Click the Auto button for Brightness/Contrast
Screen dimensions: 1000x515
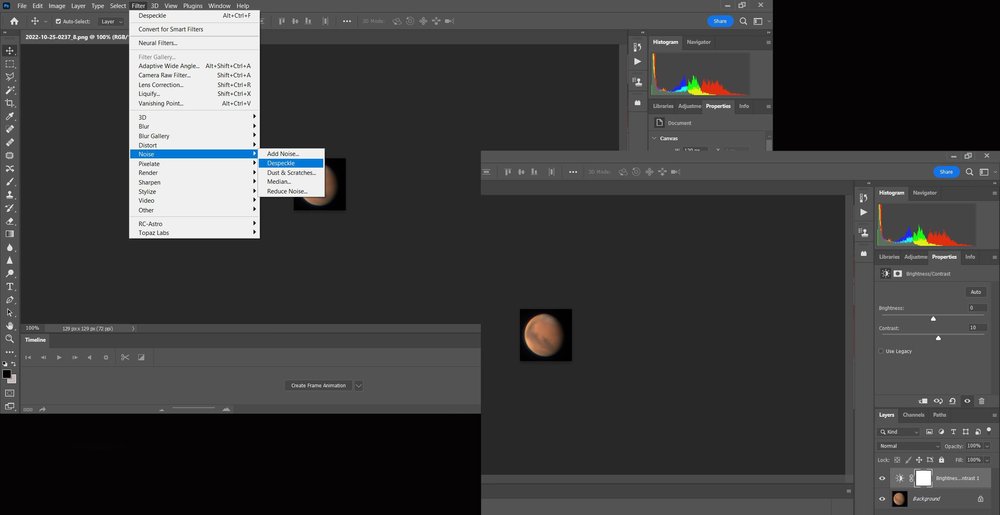click(976, 292)
